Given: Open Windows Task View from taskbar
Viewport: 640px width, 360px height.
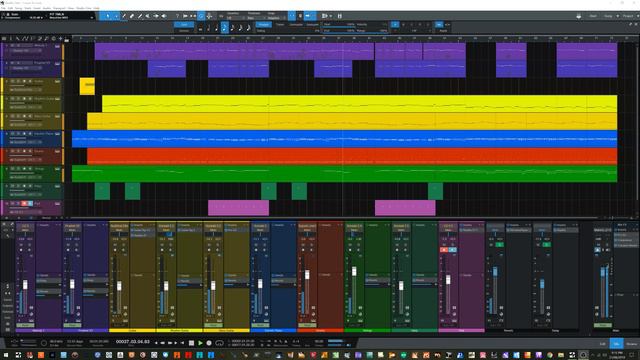Looking at the screenshot, I should tap(18, 355).
